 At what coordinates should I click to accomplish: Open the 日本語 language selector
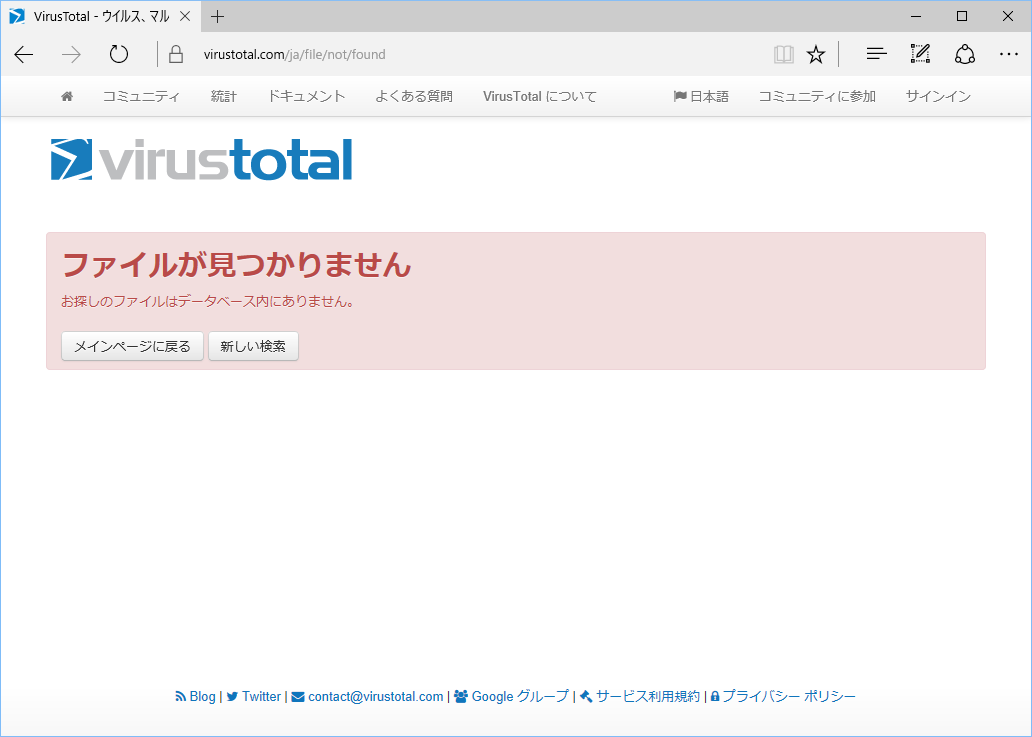pos(701,97)
